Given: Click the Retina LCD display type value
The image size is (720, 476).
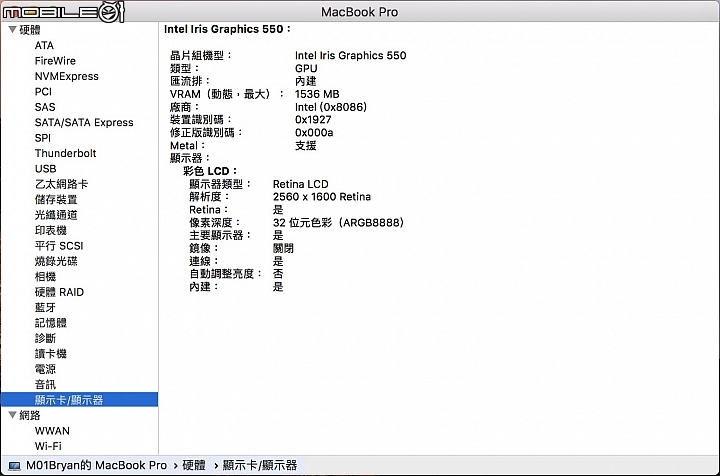Looking at the screenshot, I should pos(300,184).
